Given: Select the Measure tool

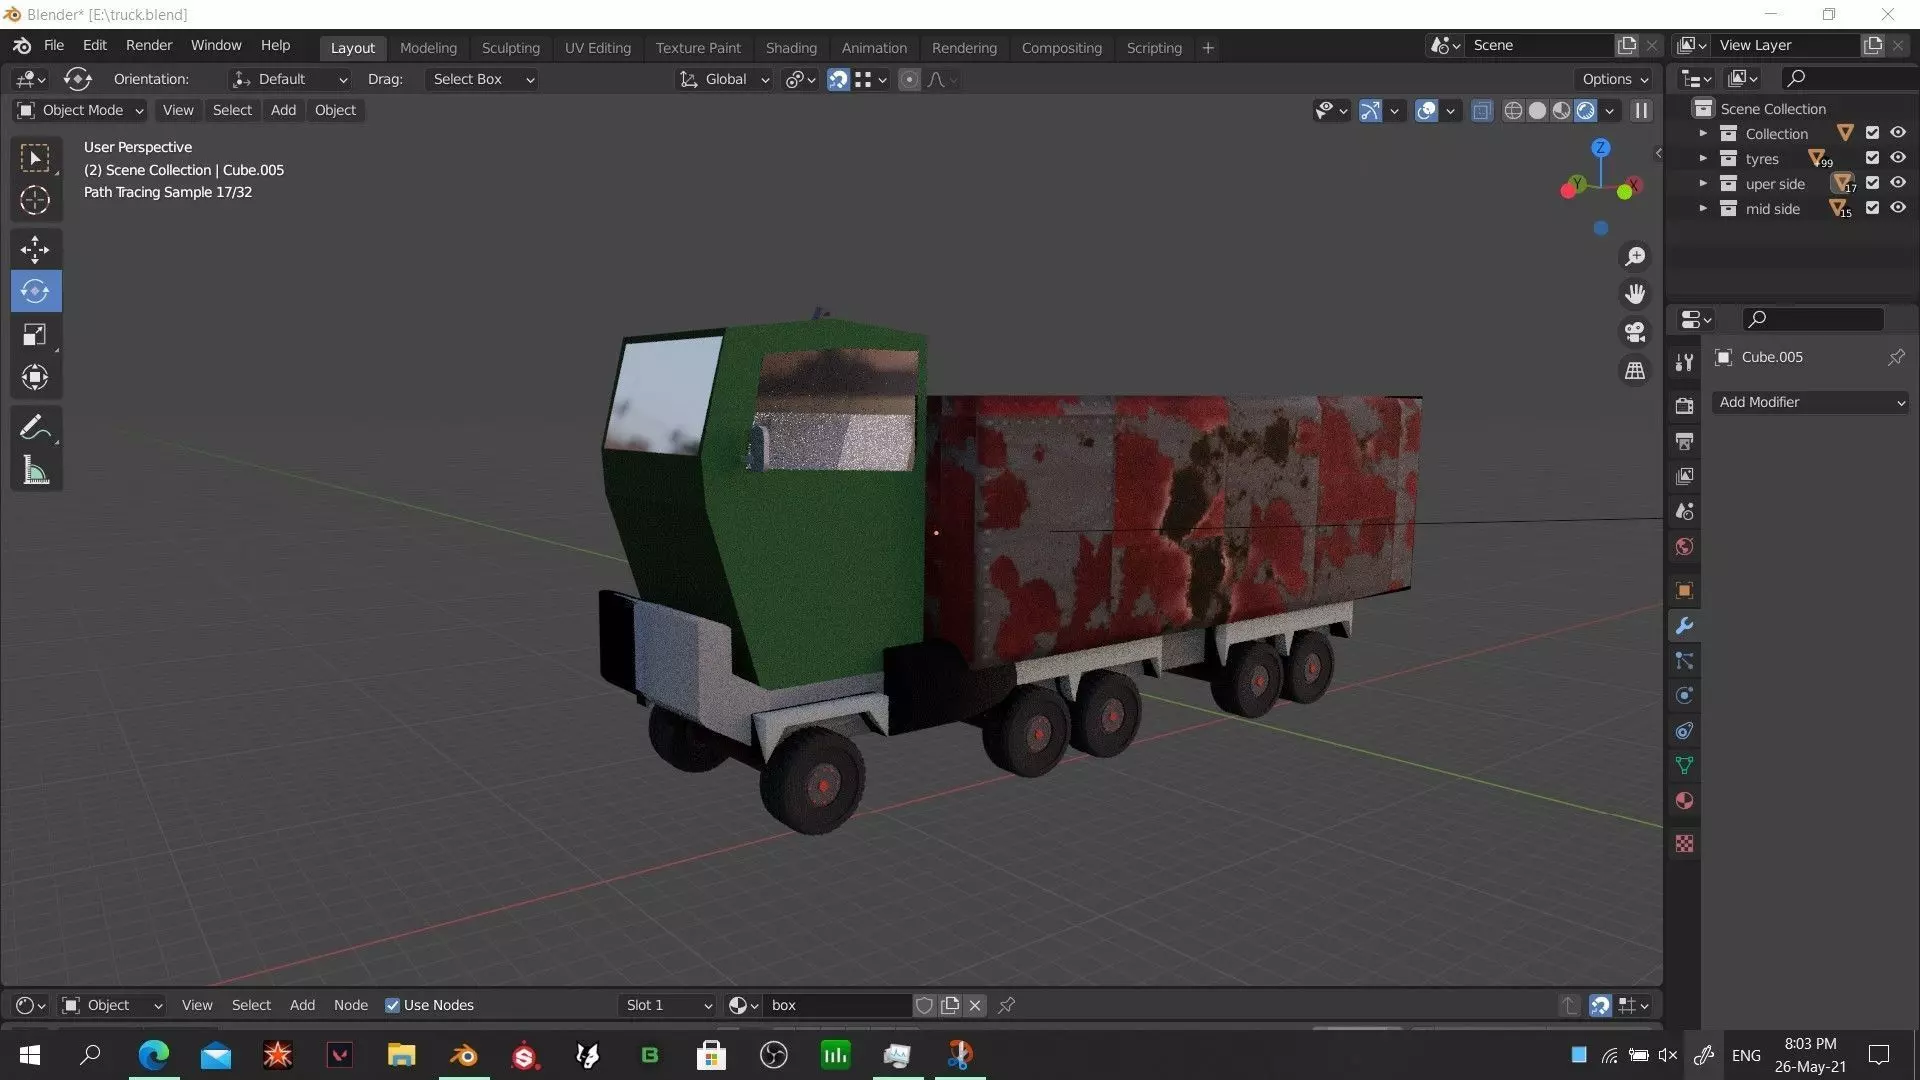Looking at the screenshot, I should [35, 470].
